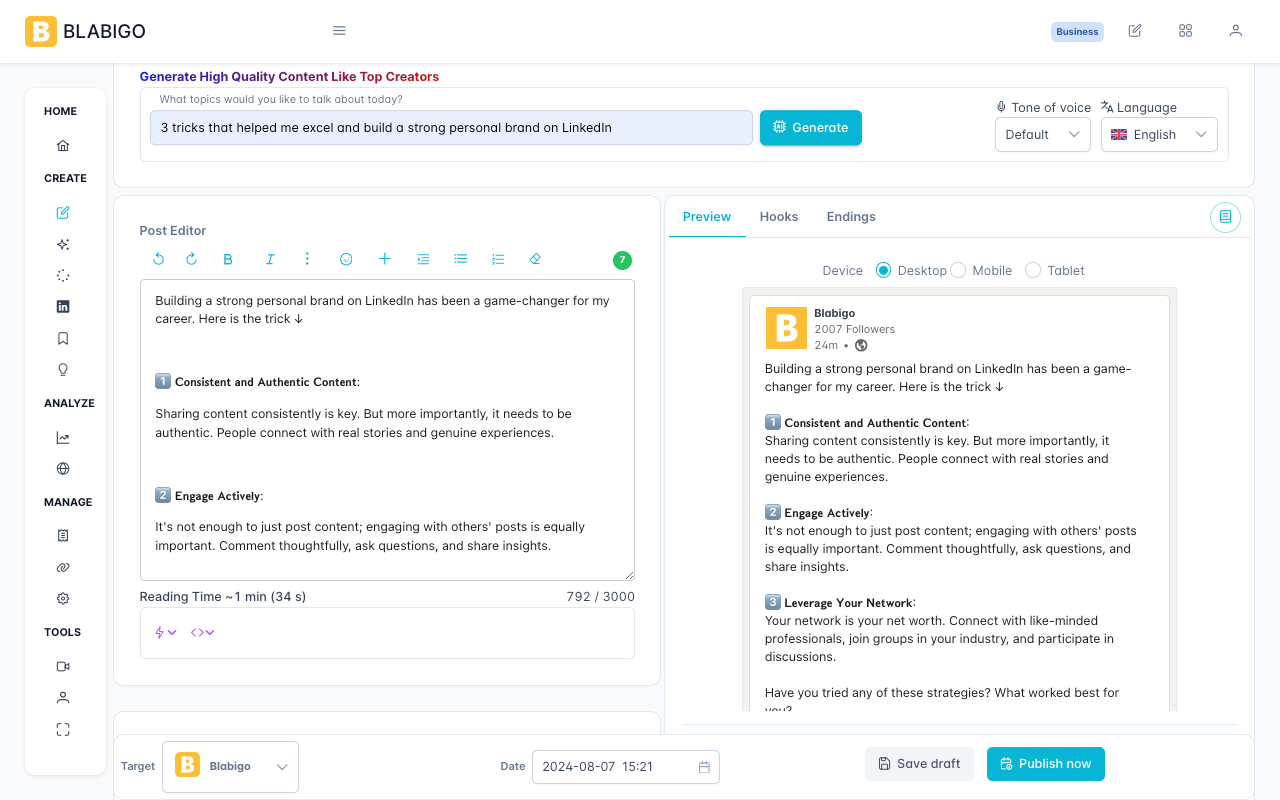
Task: Click the Generate button
Action: tap(811, 128)
